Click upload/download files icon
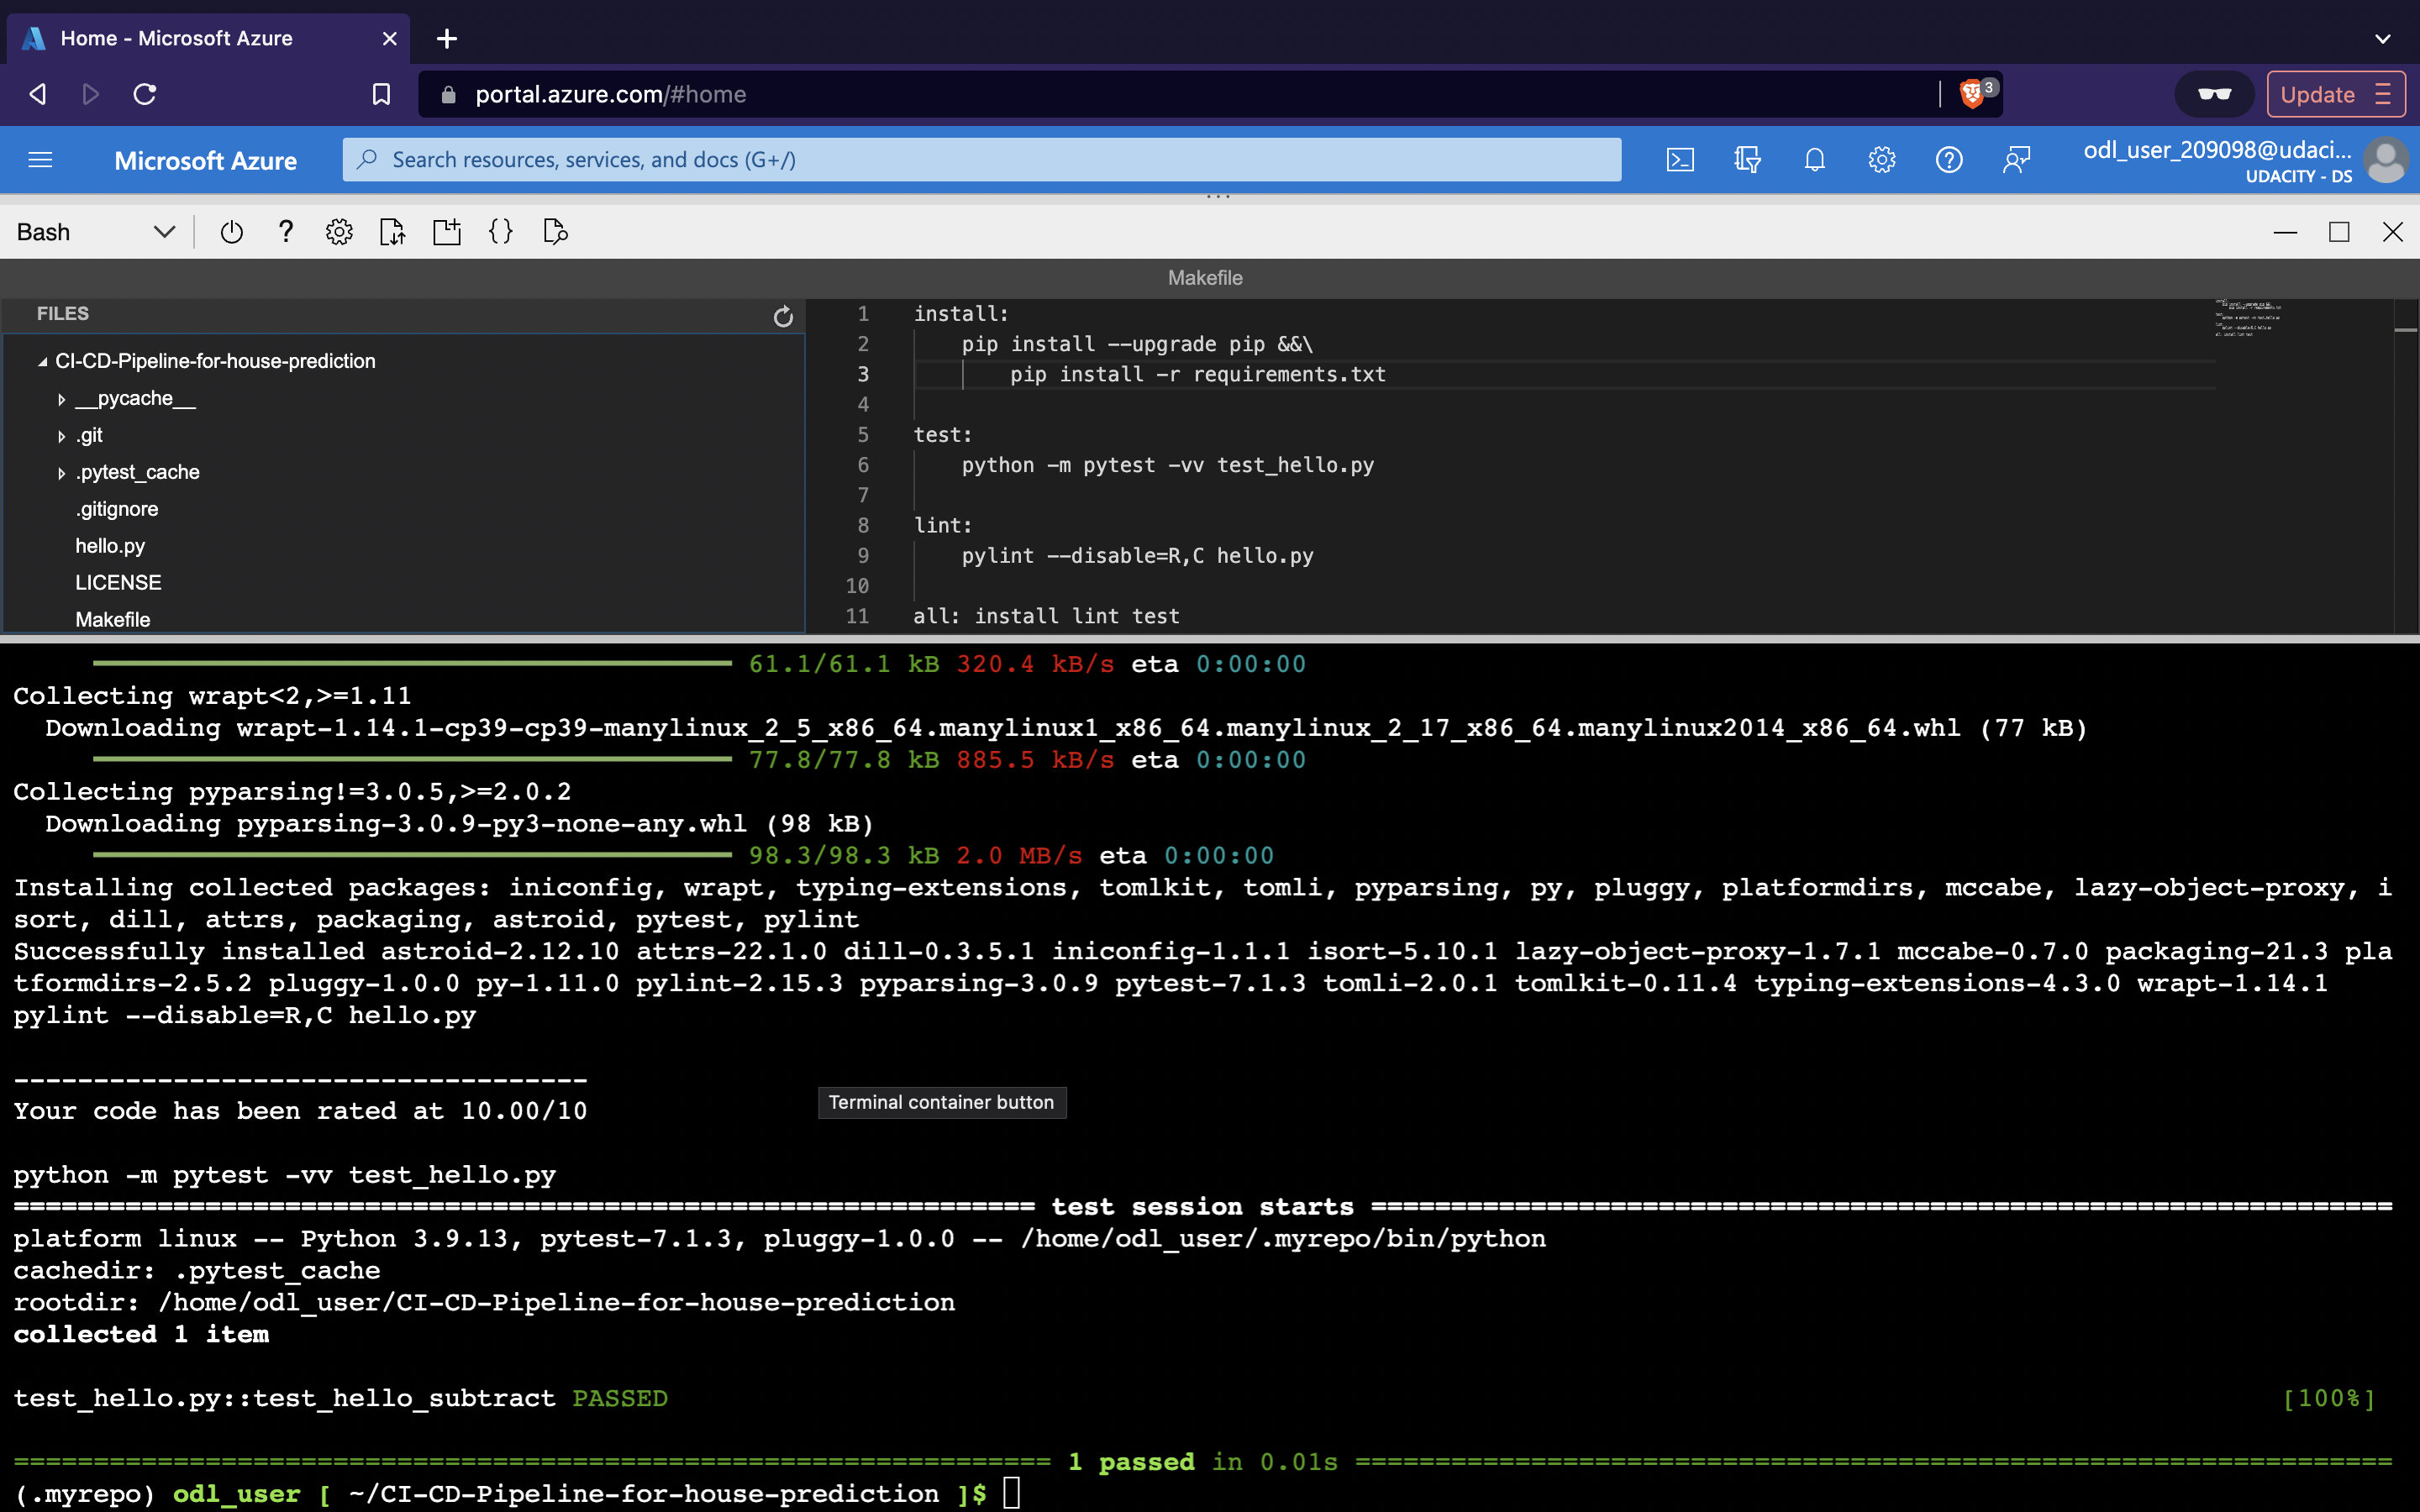 (393, 232)
